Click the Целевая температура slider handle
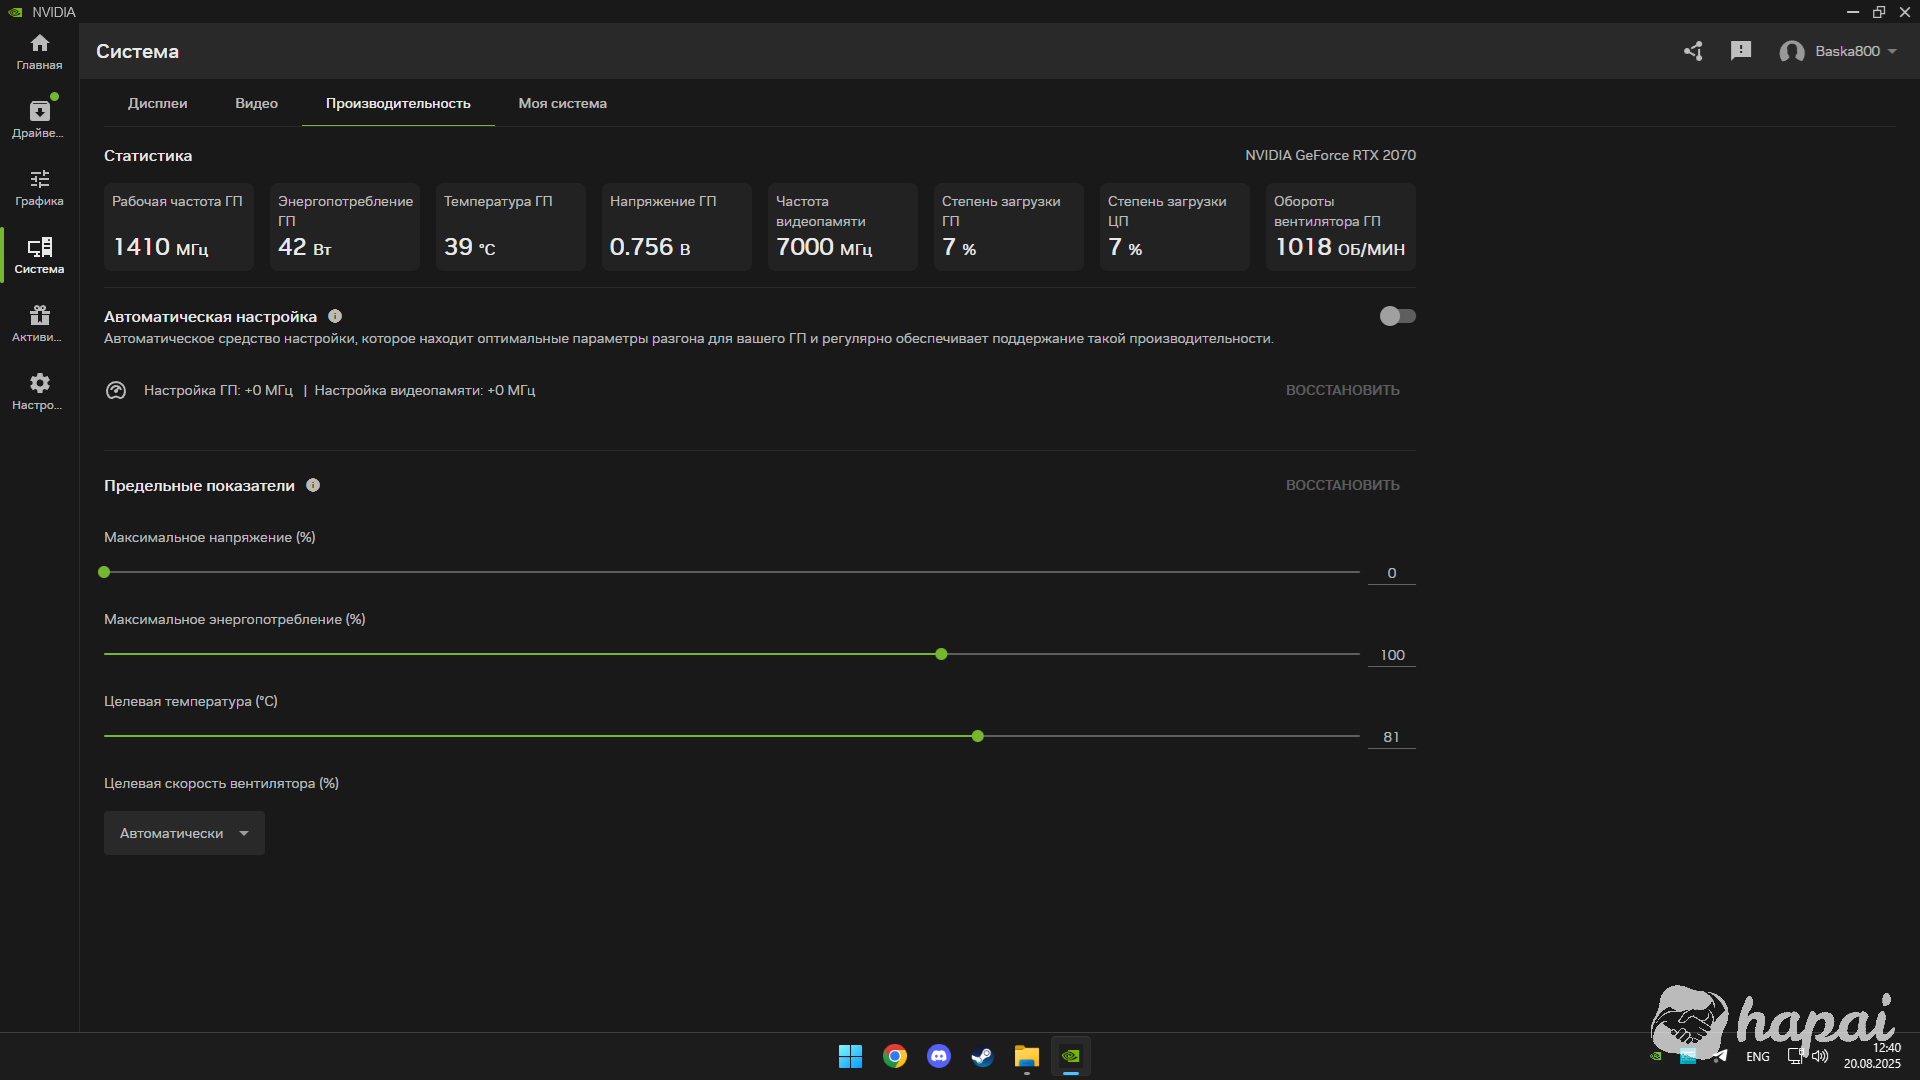Viewport: 1920px width, 1080px height. pos(978,736)
